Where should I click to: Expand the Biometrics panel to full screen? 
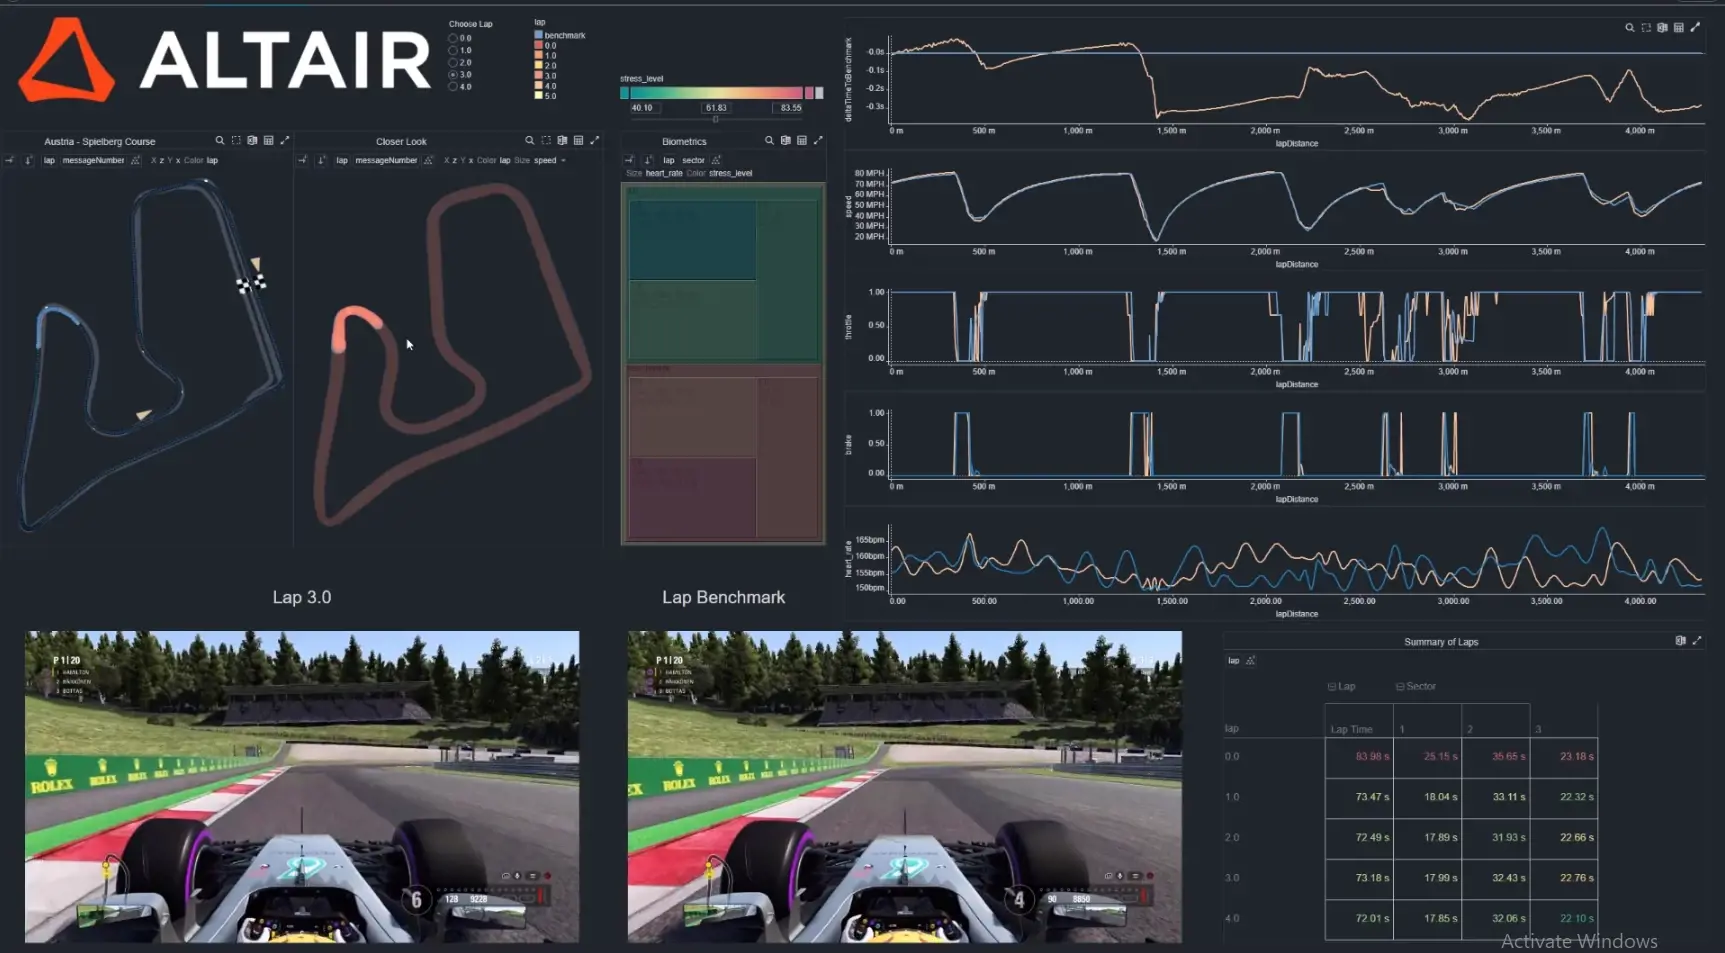click(820, 140)
